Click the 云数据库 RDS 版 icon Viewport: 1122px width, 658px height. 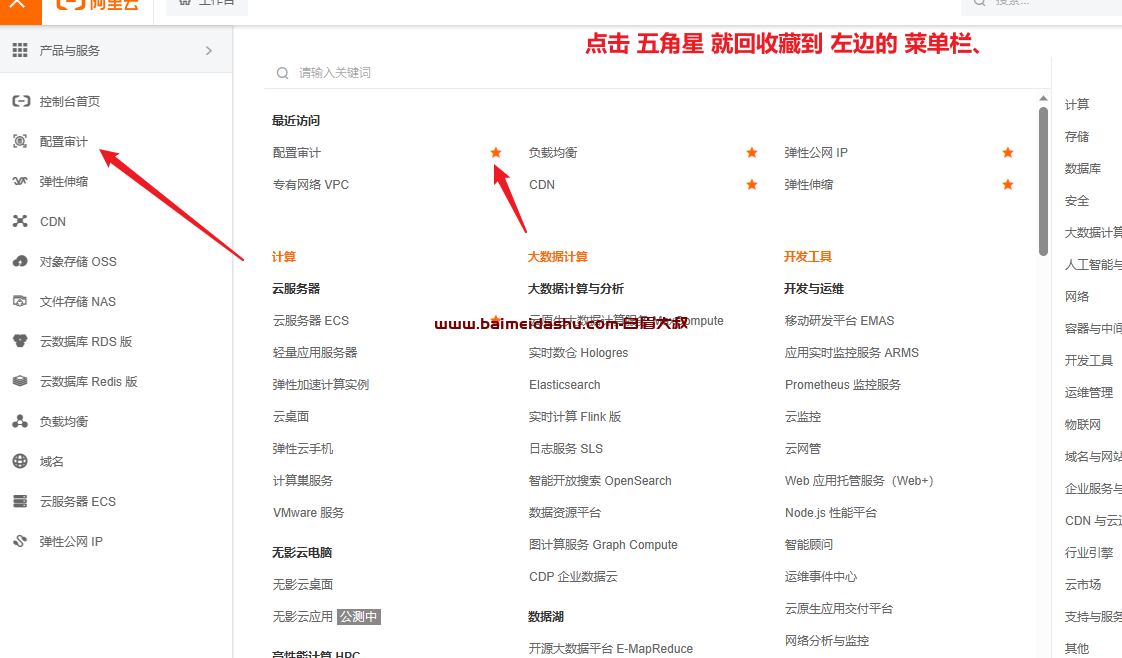click(x=20, y=341)
